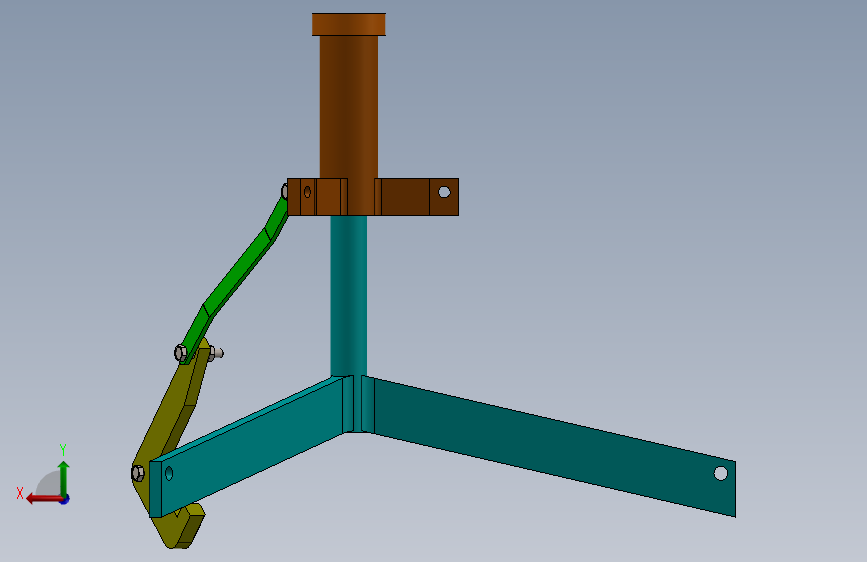Select the hex bolt head at green-yellow joint
This screenshot has width=867, height=562.
click(x=181, y=353)
